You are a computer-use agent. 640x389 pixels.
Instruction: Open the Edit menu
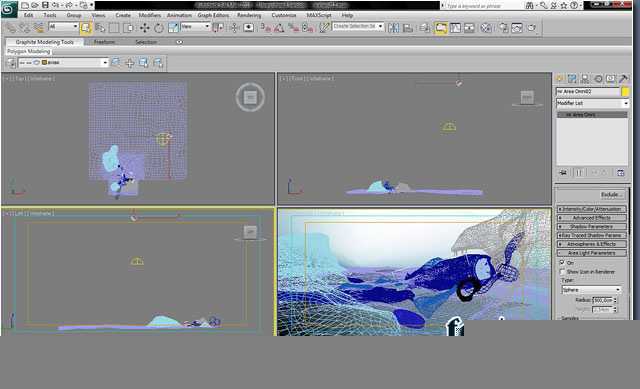pyautogui.click(x=28, y=15)
